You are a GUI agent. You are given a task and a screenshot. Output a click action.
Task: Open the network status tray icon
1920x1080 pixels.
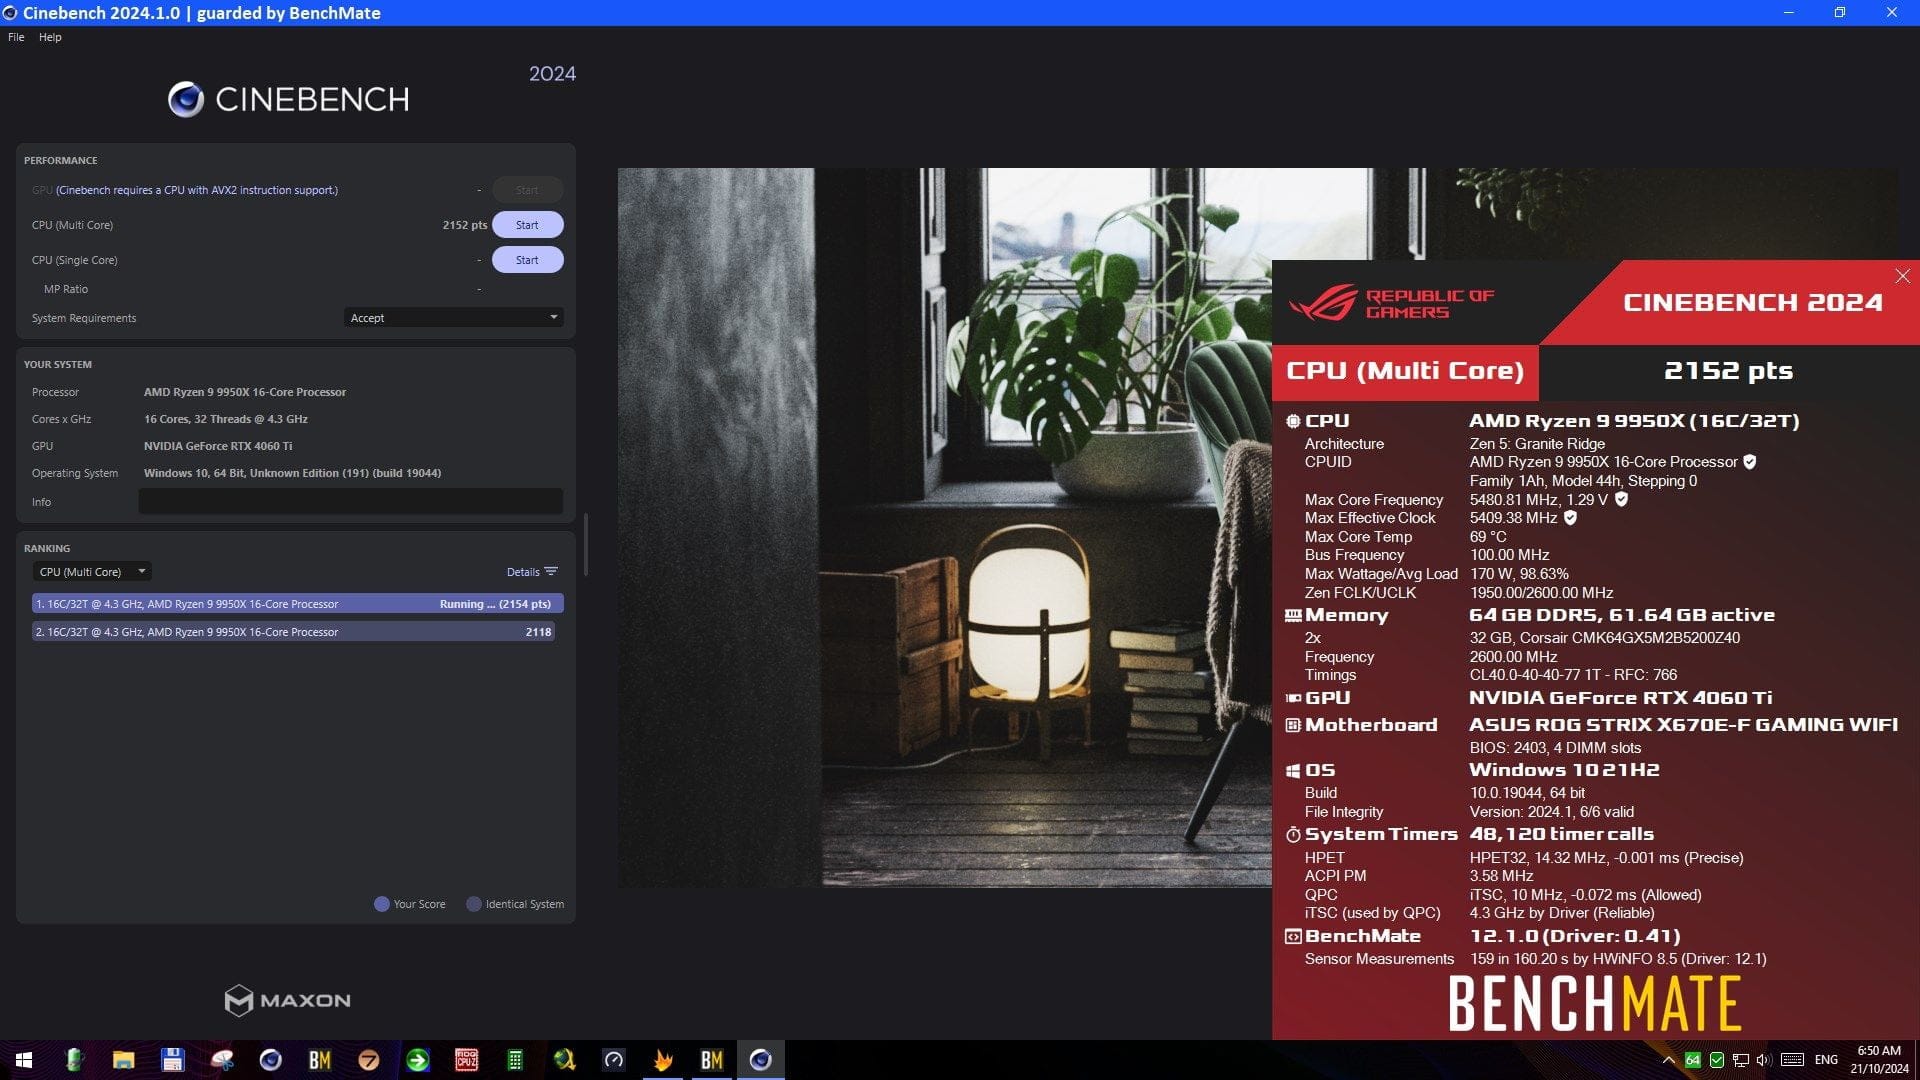1740,1060
